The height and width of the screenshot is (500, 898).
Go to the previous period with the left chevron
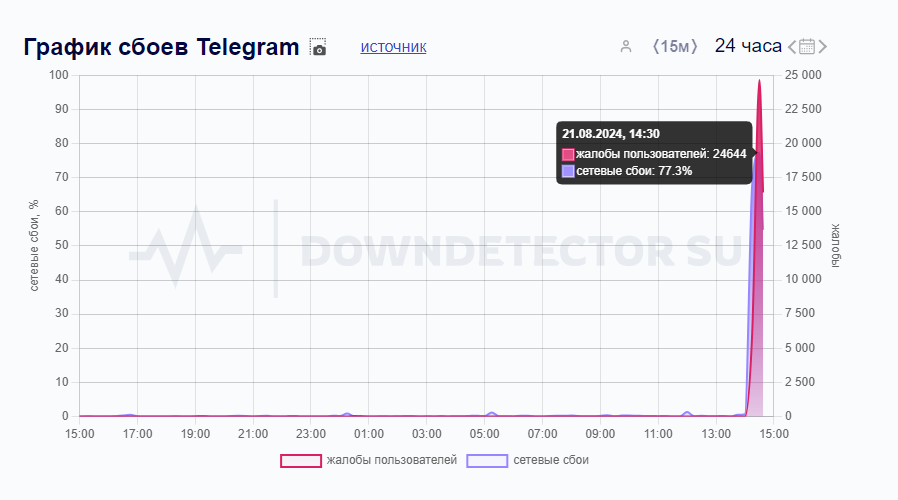pyautogui.click(x=792, y=46)
